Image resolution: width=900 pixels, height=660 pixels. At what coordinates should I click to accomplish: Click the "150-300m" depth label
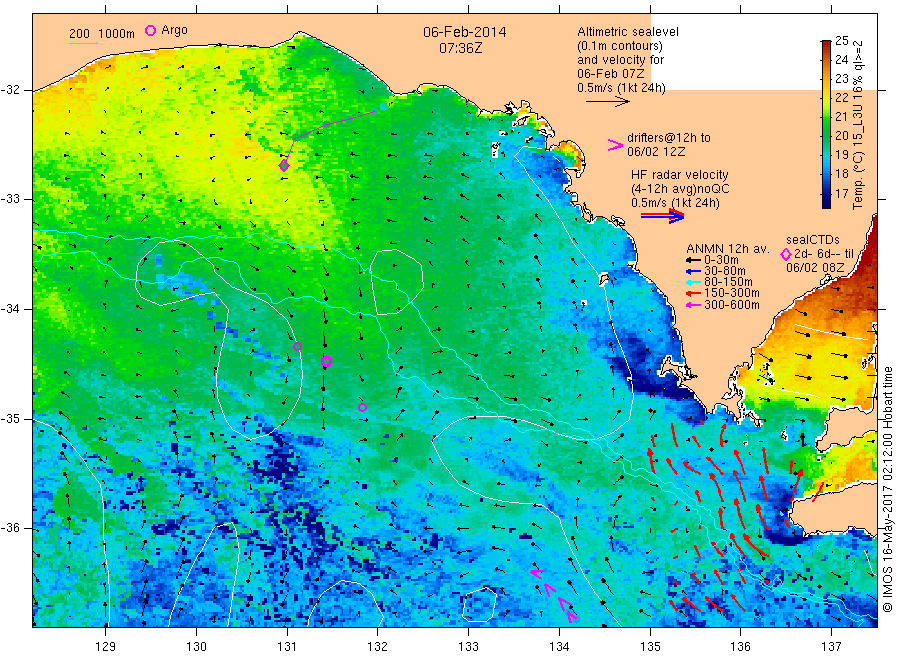(732, 293)
